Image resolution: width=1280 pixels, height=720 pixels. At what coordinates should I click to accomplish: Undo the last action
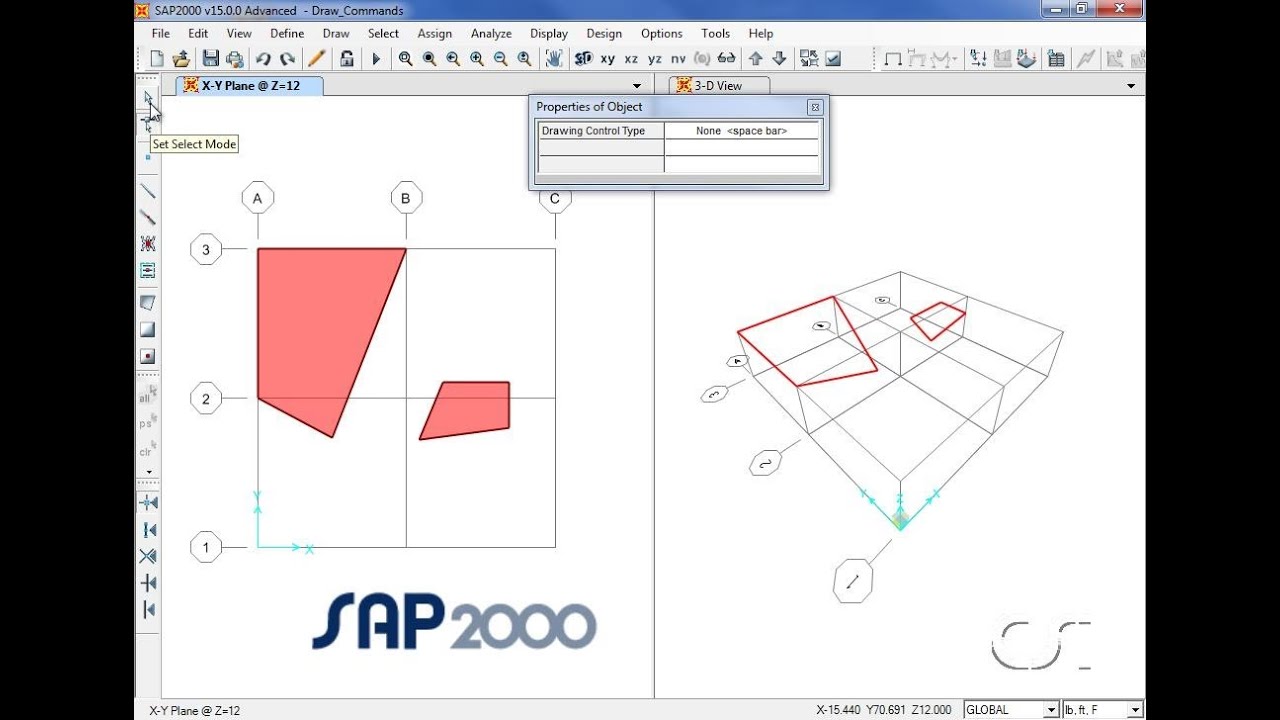tap(263, 59)
